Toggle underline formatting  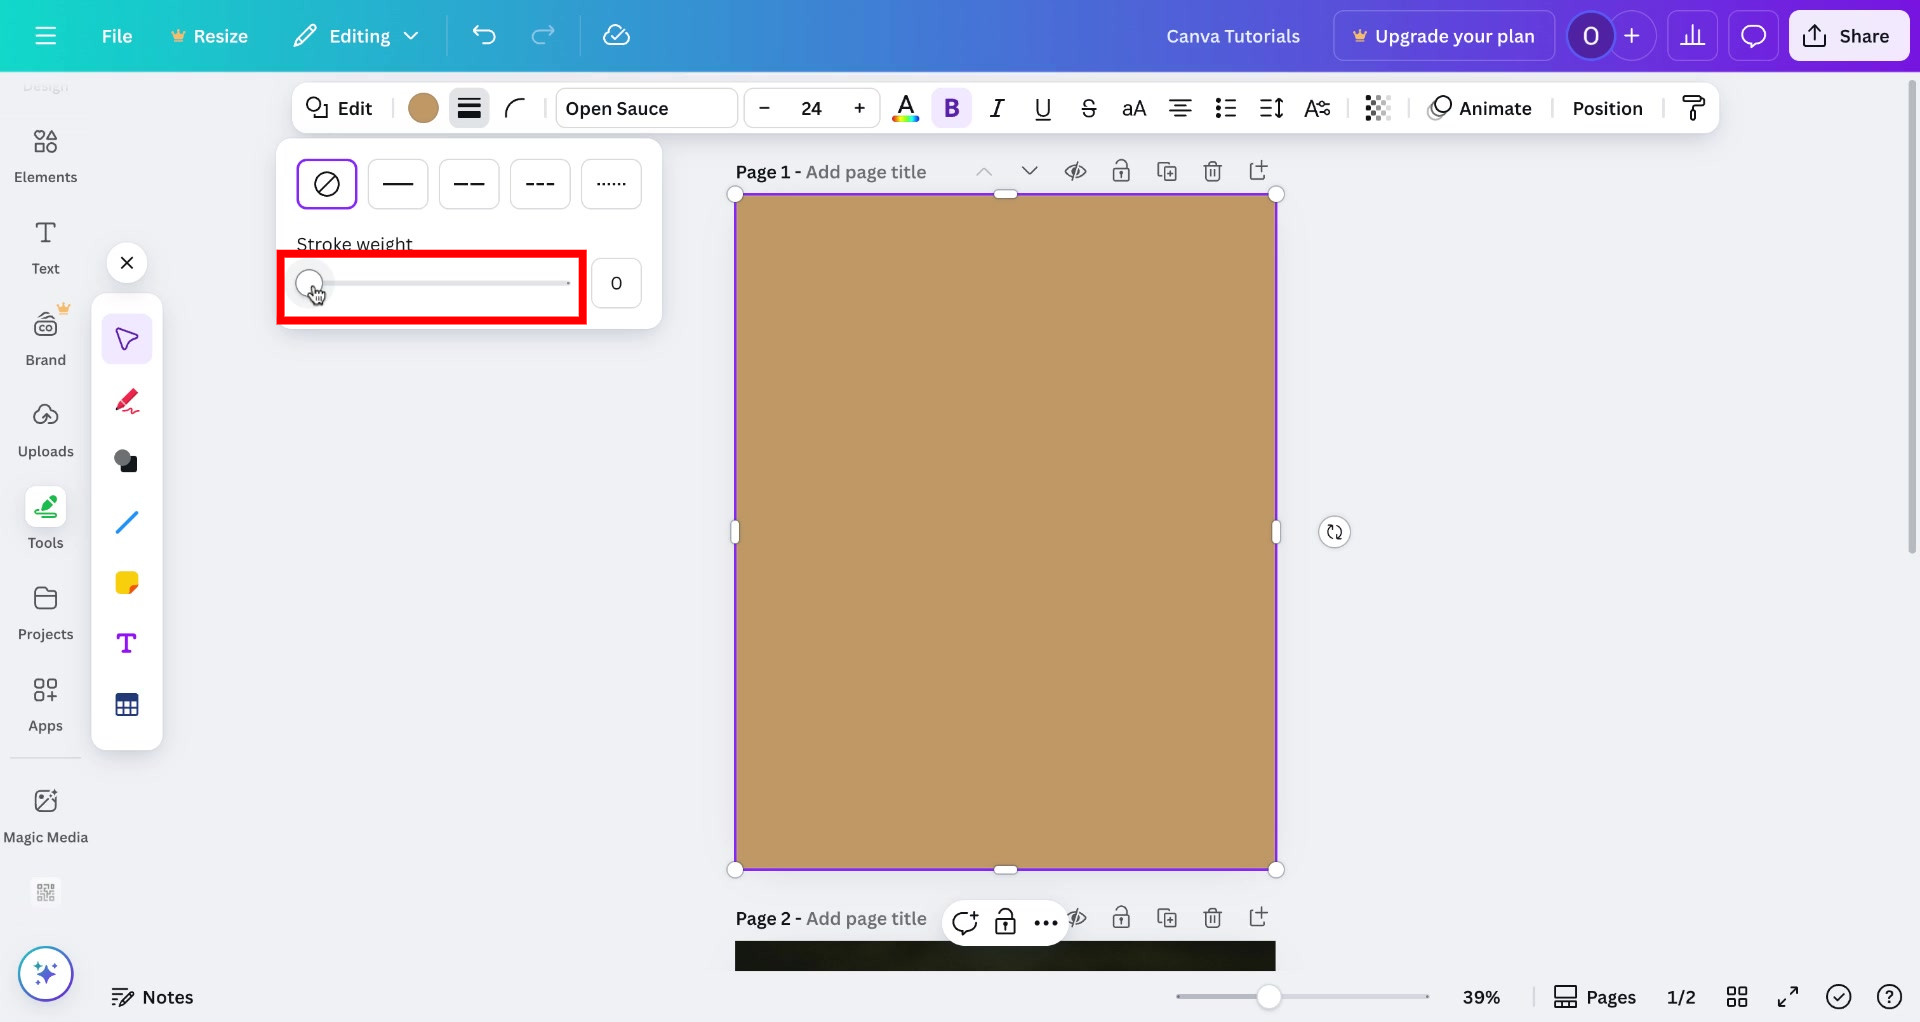click(x=1043, y=108)
